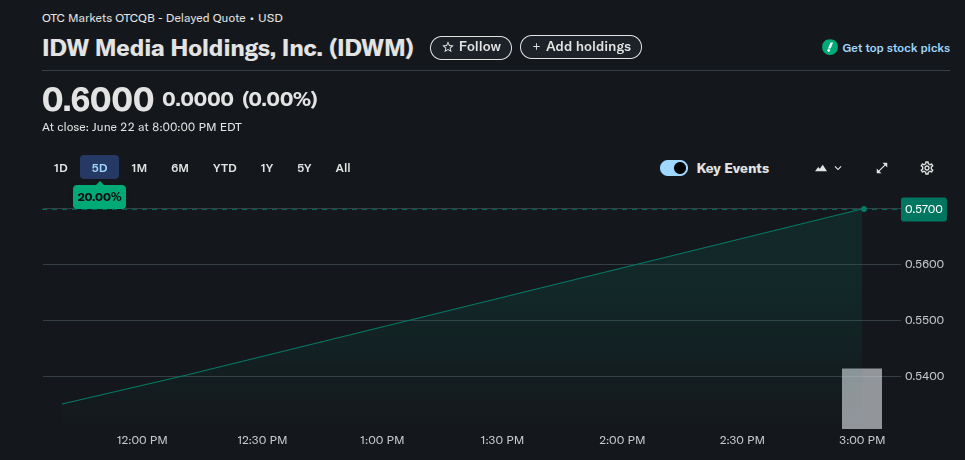This screenshot has width=965, height=460.
Task: Select the 5D chart range
Action: coord(99,168)
